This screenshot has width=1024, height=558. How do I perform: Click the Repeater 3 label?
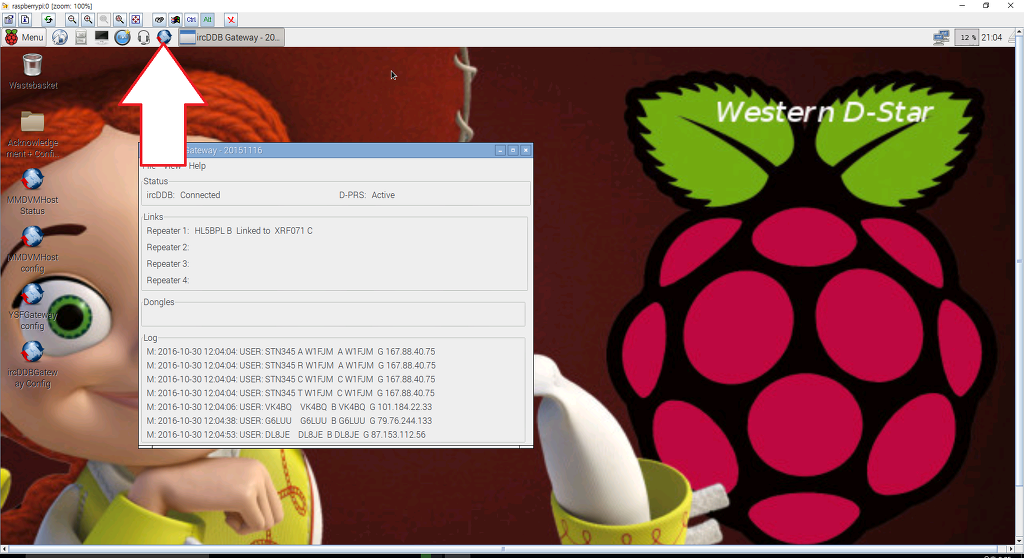pos(168,263)
